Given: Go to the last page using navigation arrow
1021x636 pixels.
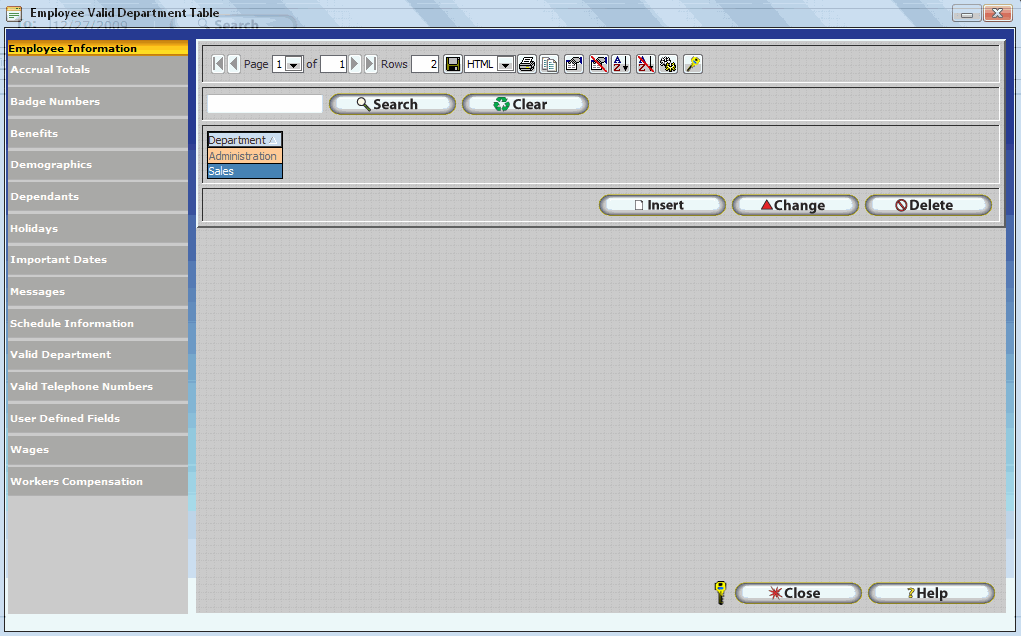Looking at the screenshot, I should tap(371, 64).
